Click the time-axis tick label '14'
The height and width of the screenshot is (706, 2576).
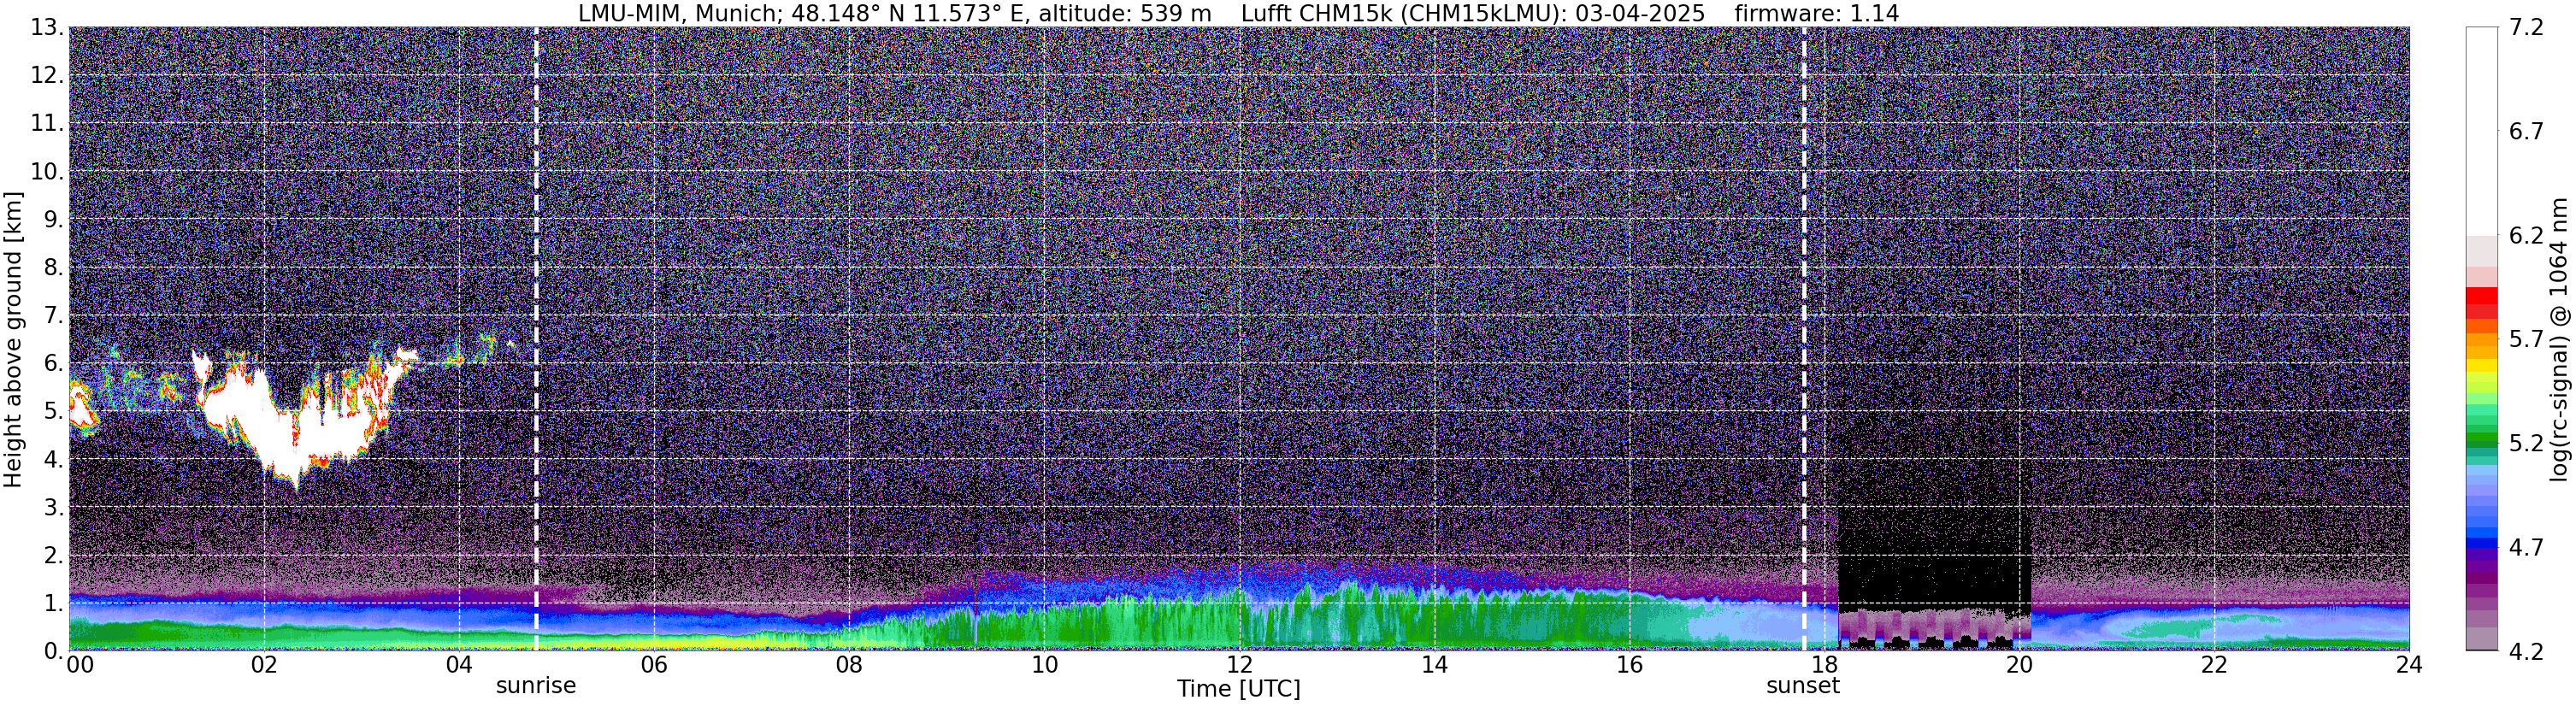click(x=1434, y=665)
